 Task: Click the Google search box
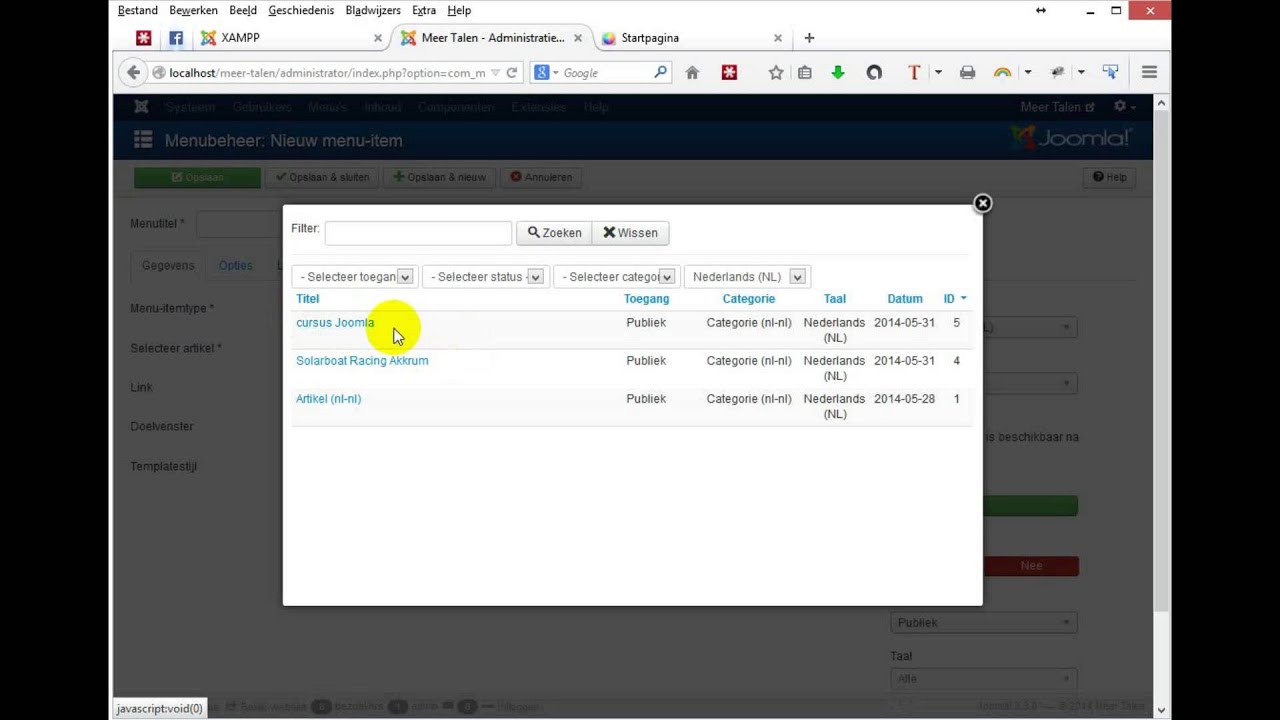606,72
